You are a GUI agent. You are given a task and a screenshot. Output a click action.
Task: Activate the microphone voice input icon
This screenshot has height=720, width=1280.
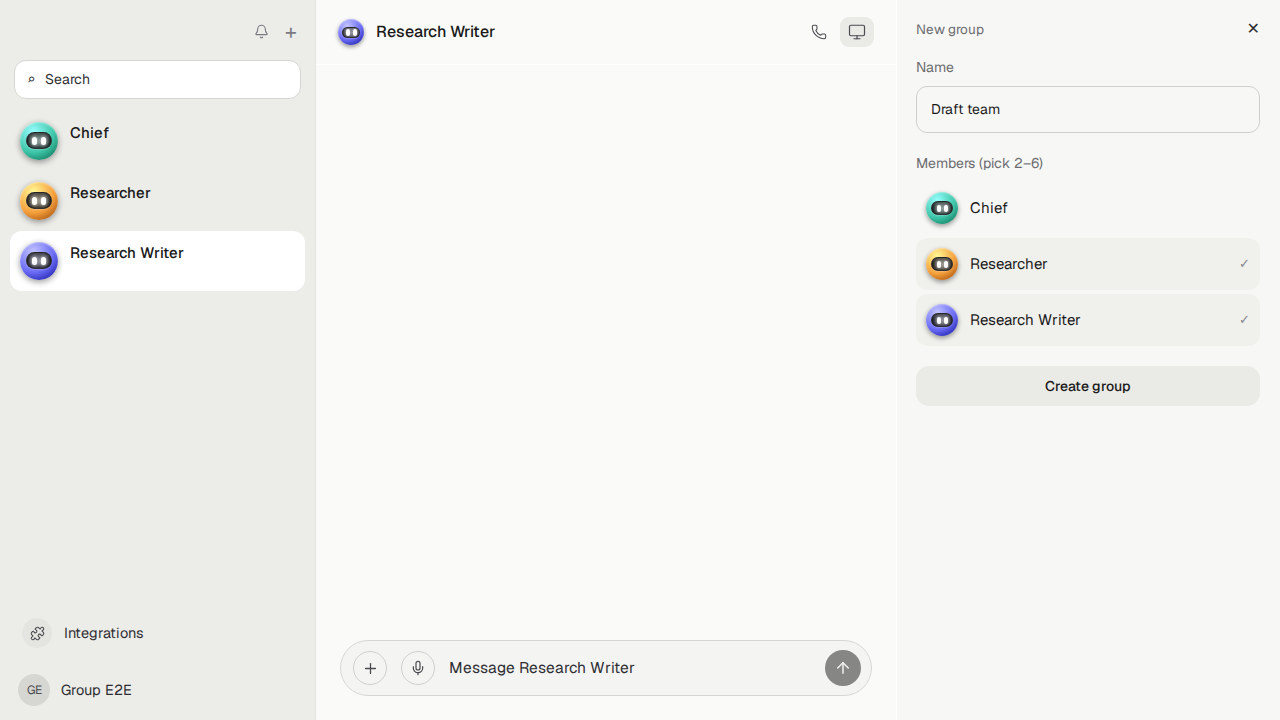(418, 668)
